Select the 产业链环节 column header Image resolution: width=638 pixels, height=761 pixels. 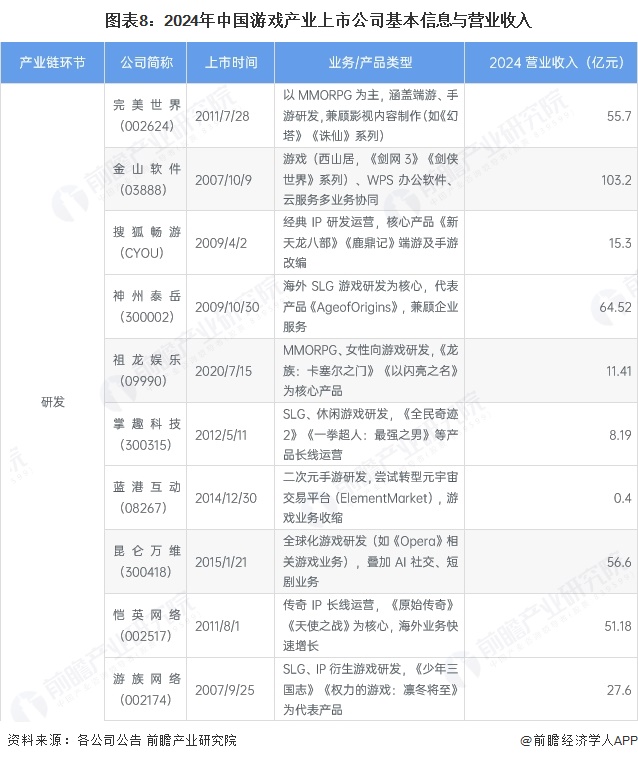coord(52,64)
